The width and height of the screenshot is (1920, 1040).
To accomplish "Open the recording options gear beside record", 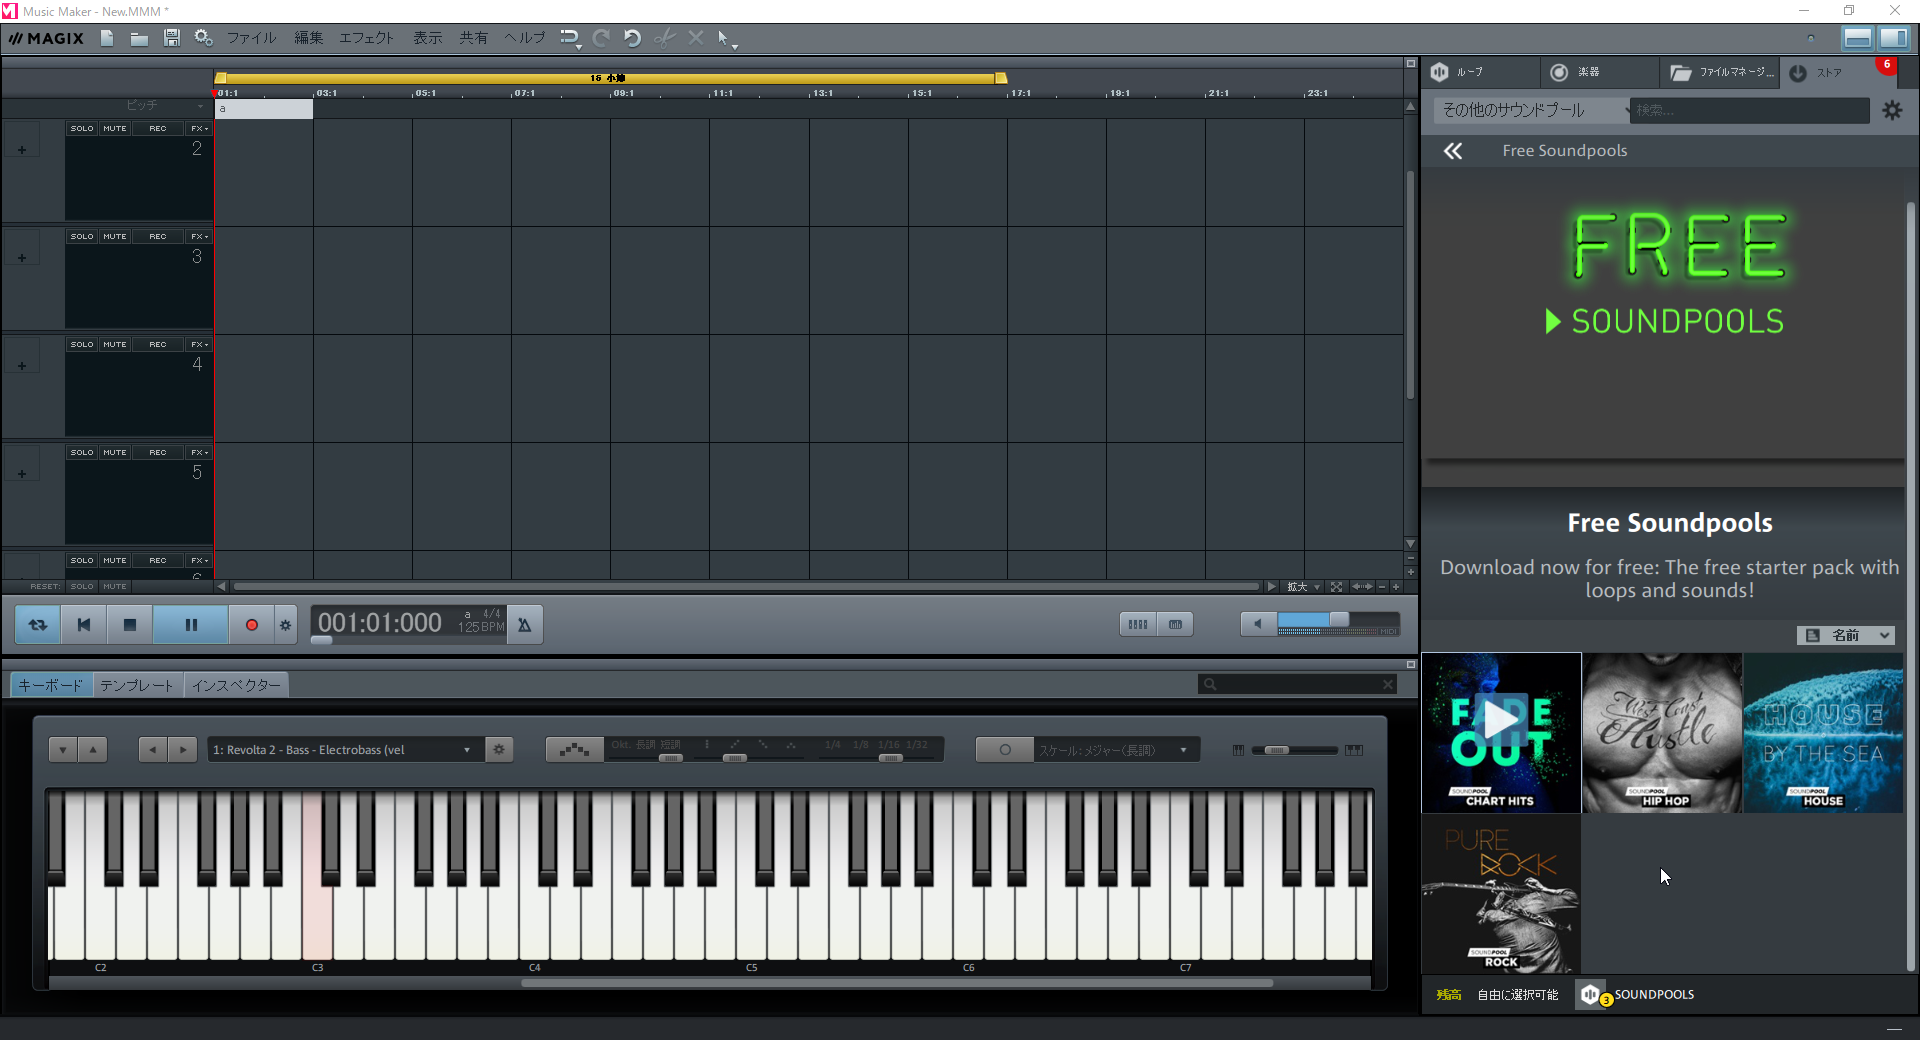I will tap(286, 624).
